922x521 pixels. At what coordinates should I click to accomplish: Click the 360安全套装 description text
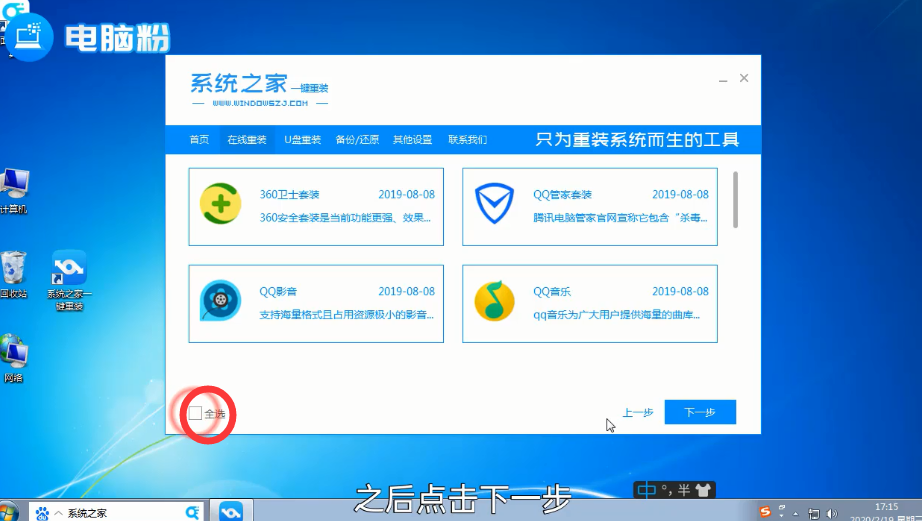tap(345, 218)
